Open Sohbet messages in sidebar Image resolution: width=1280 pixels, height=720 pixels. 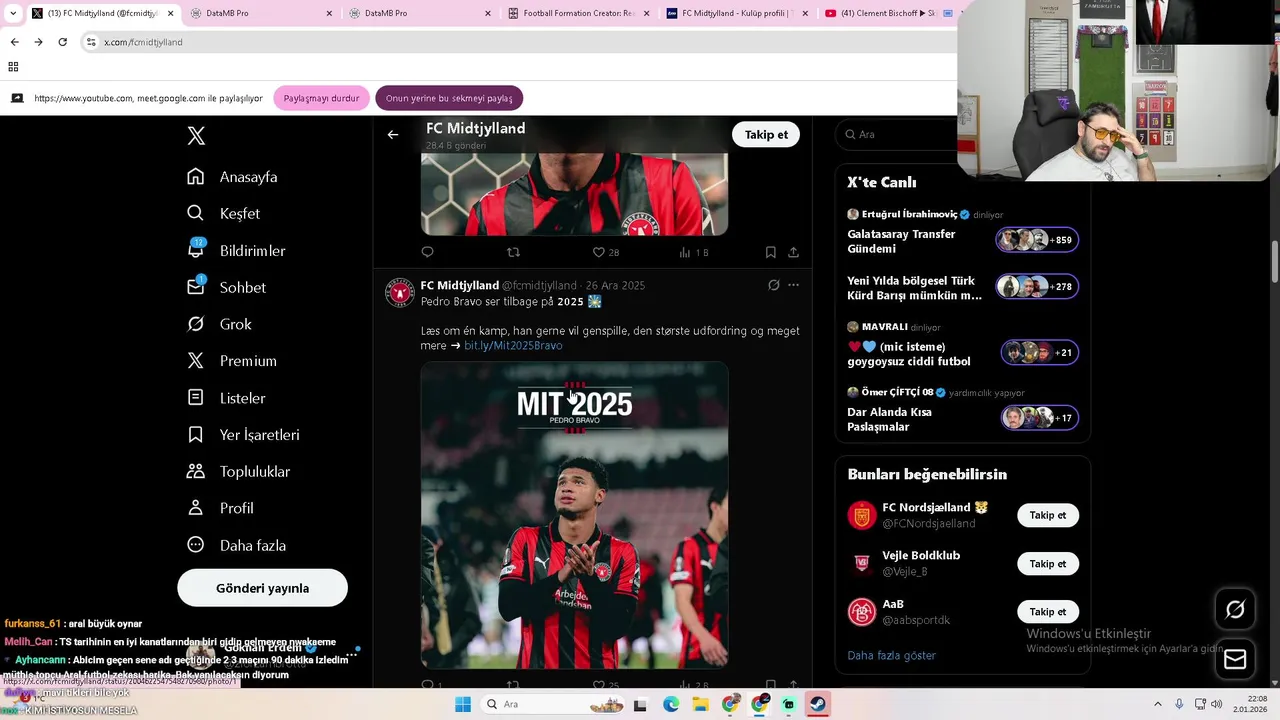226,287
